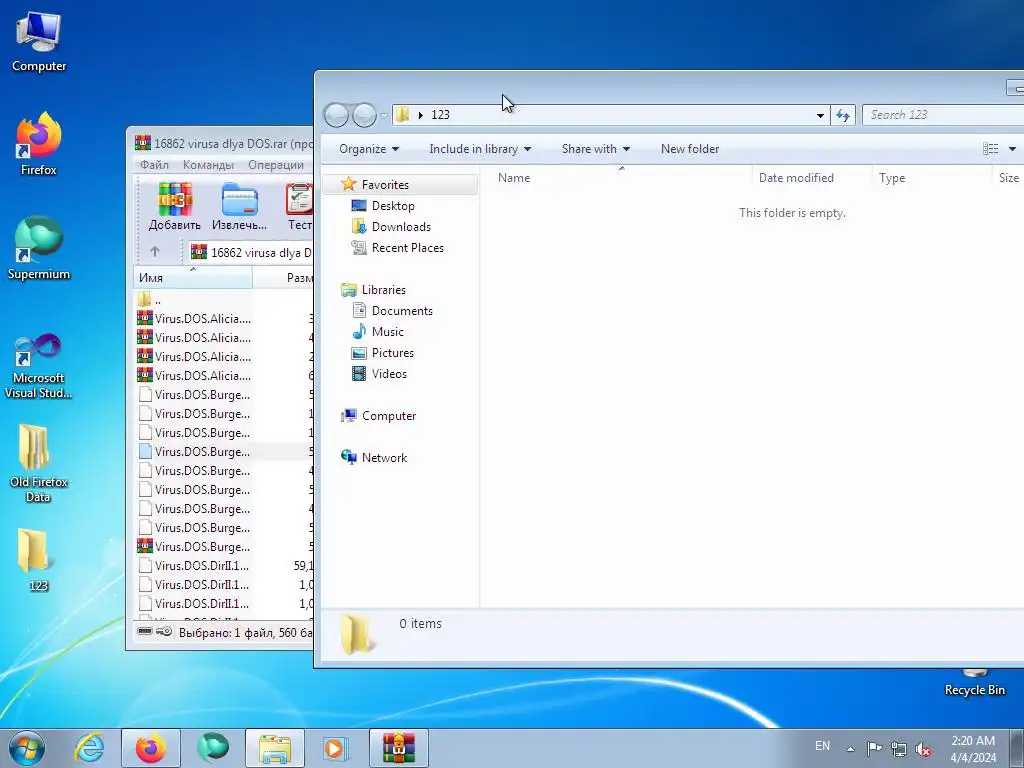This screenshot has height=768, width=1024.
Task: Switch to WinRAR on the taskbar
Action: [x=398, y=748]
